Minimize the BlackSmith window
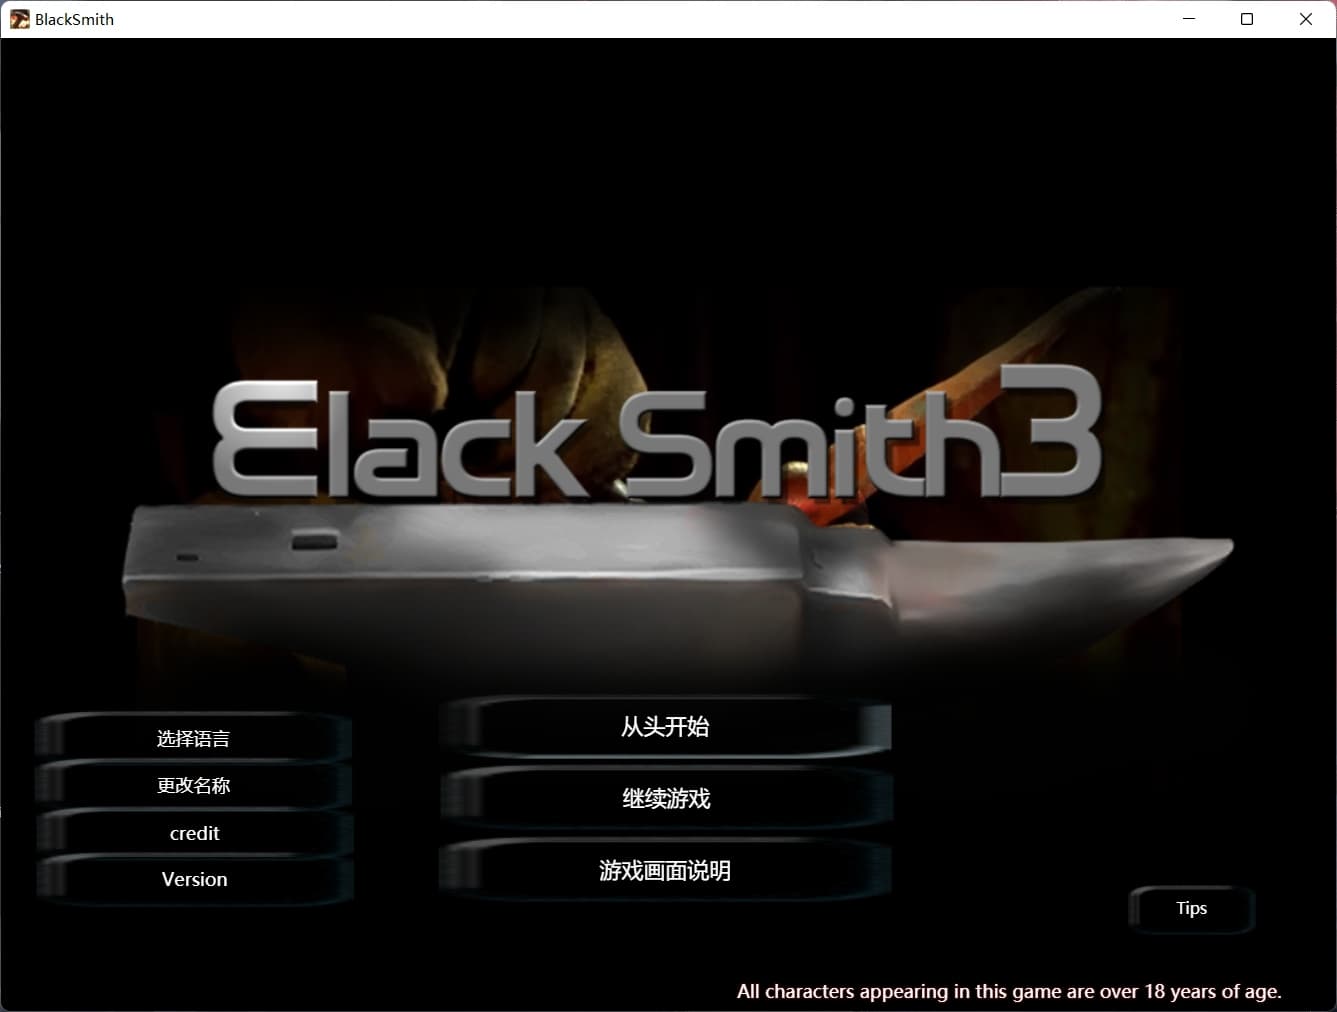 pos(1189,19)
